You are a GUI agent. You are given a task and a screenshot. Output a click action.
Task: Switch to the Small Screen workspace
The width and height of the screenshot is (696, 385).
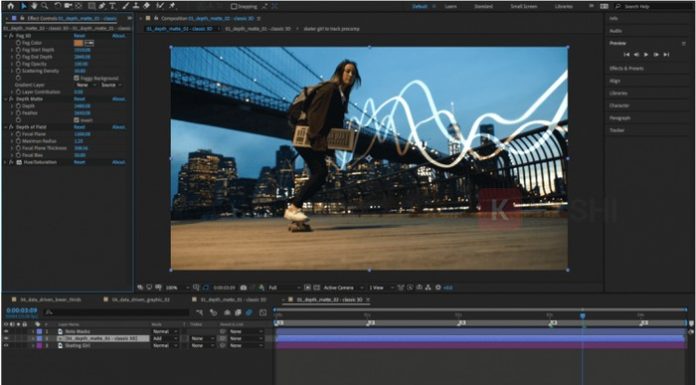[524, 7]
